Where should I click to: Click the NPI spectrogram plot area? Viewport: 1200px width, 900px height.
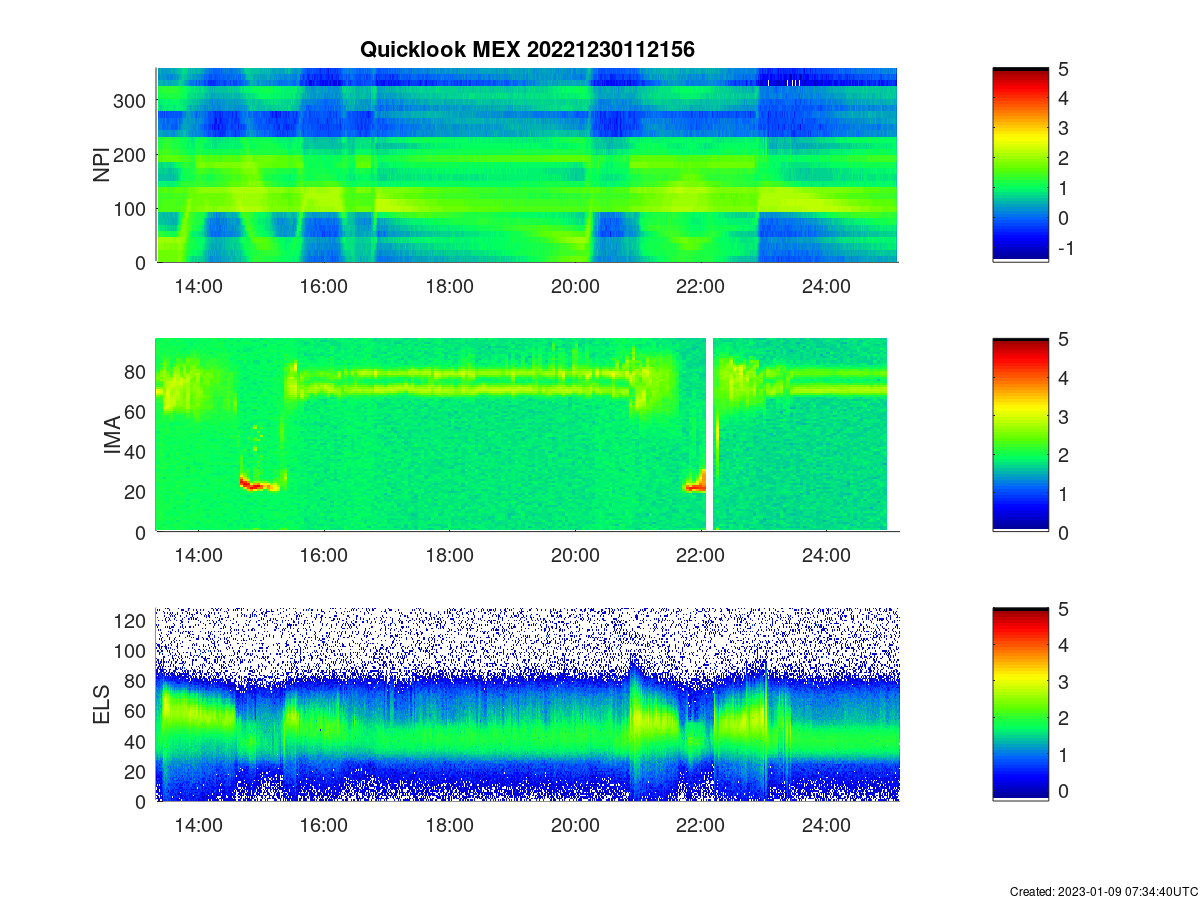pos(527,165)
